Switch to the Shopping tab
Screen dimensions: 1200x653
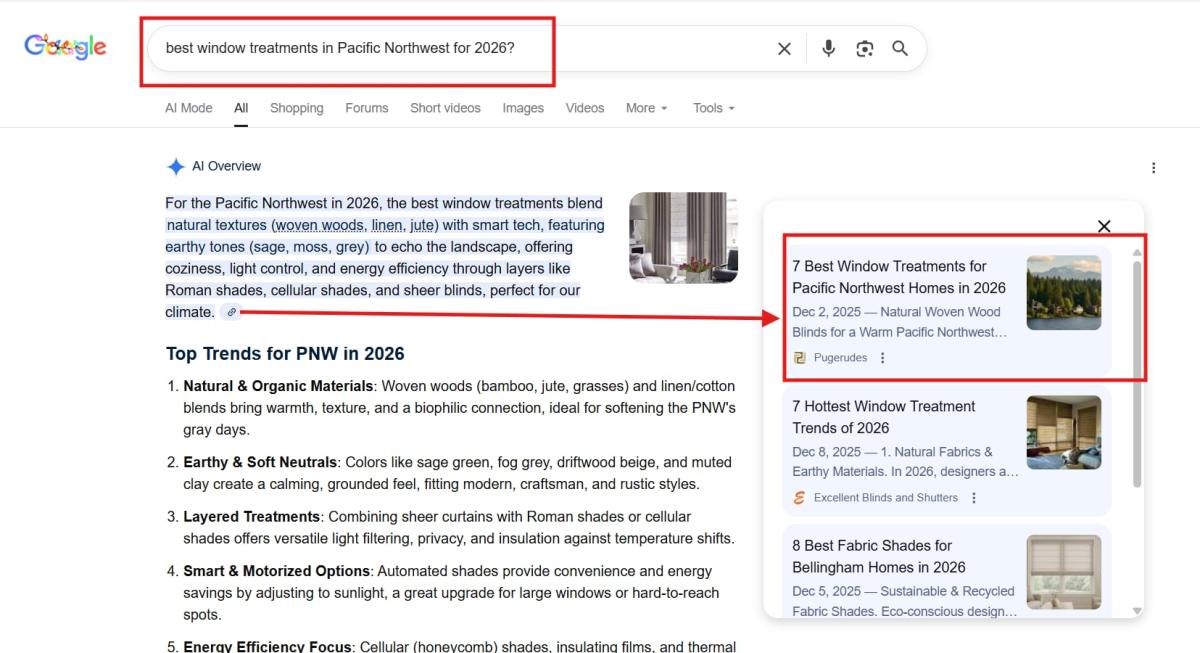coord(296,108)
